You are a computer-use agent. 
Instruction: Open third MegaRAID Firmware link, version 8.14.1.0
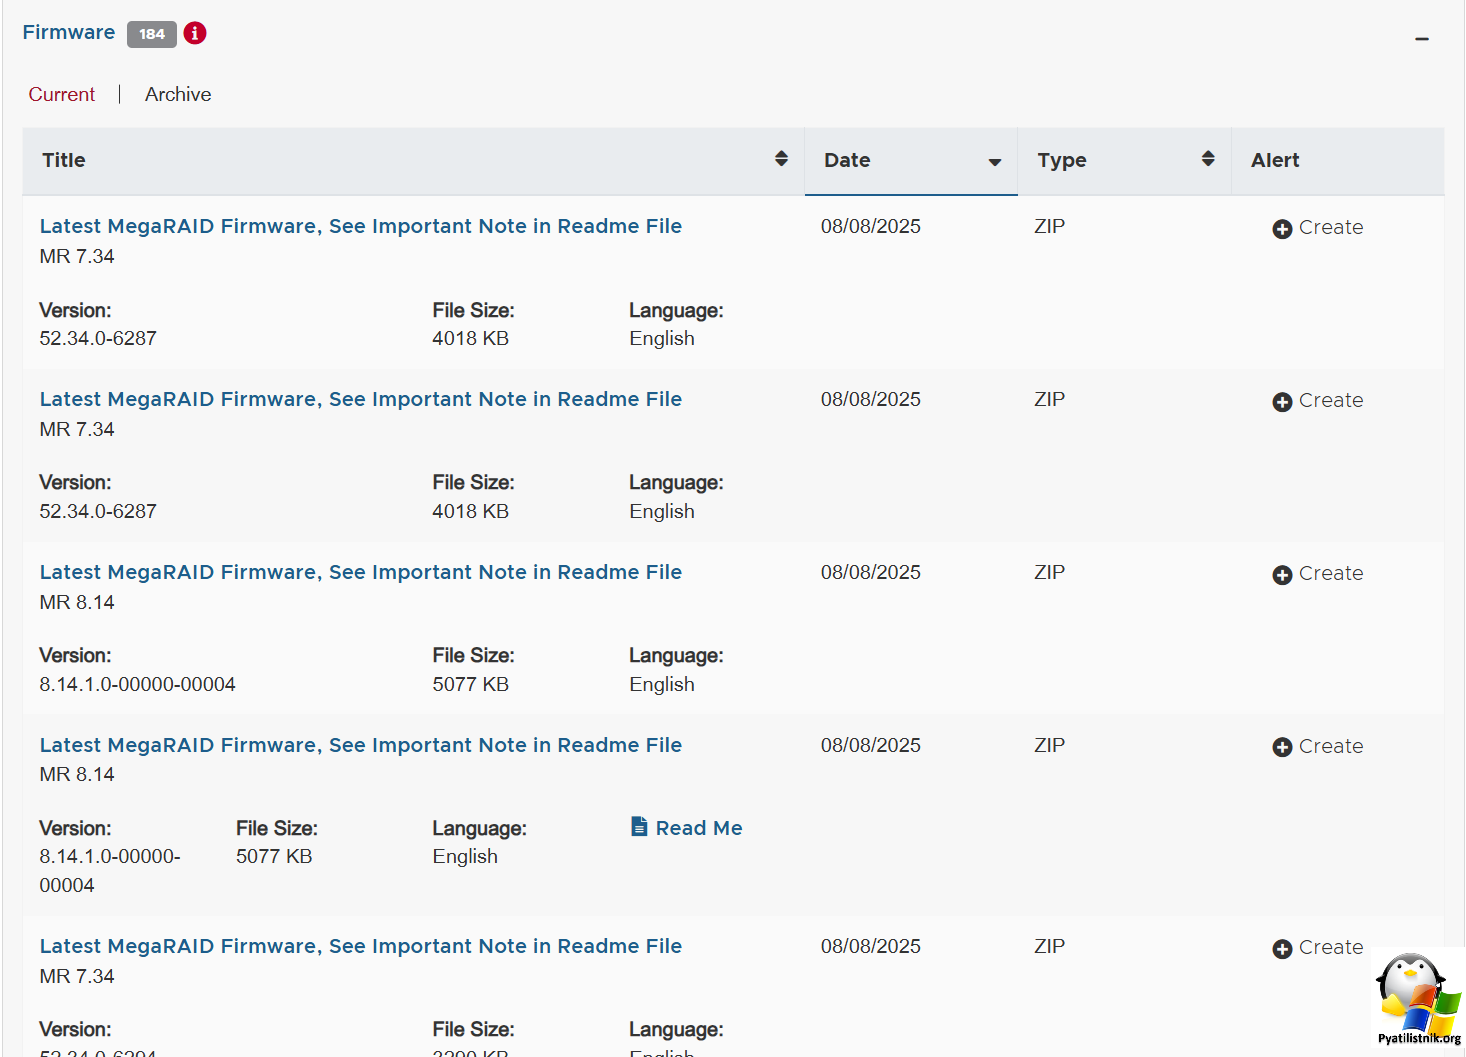(360, 572)
